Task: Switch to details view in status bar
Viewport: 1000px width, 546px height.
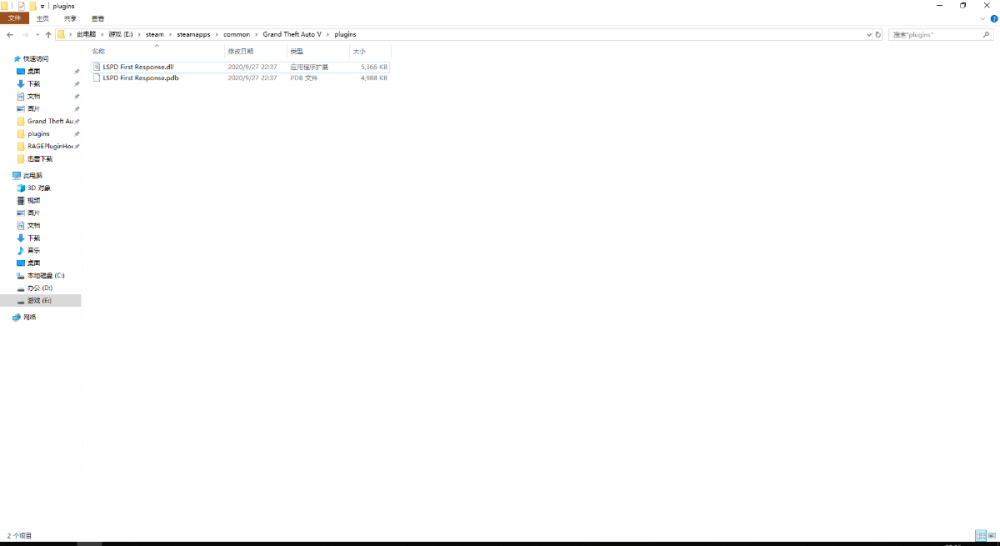Action: (x=981, y=536)
